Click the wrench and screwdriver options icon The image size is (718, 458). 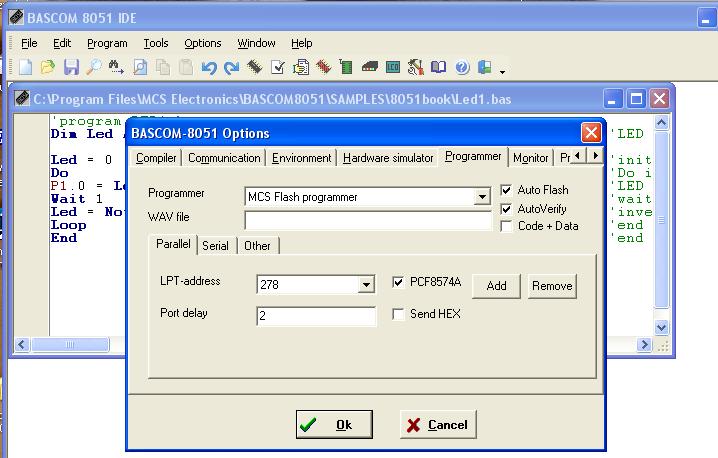415,67
